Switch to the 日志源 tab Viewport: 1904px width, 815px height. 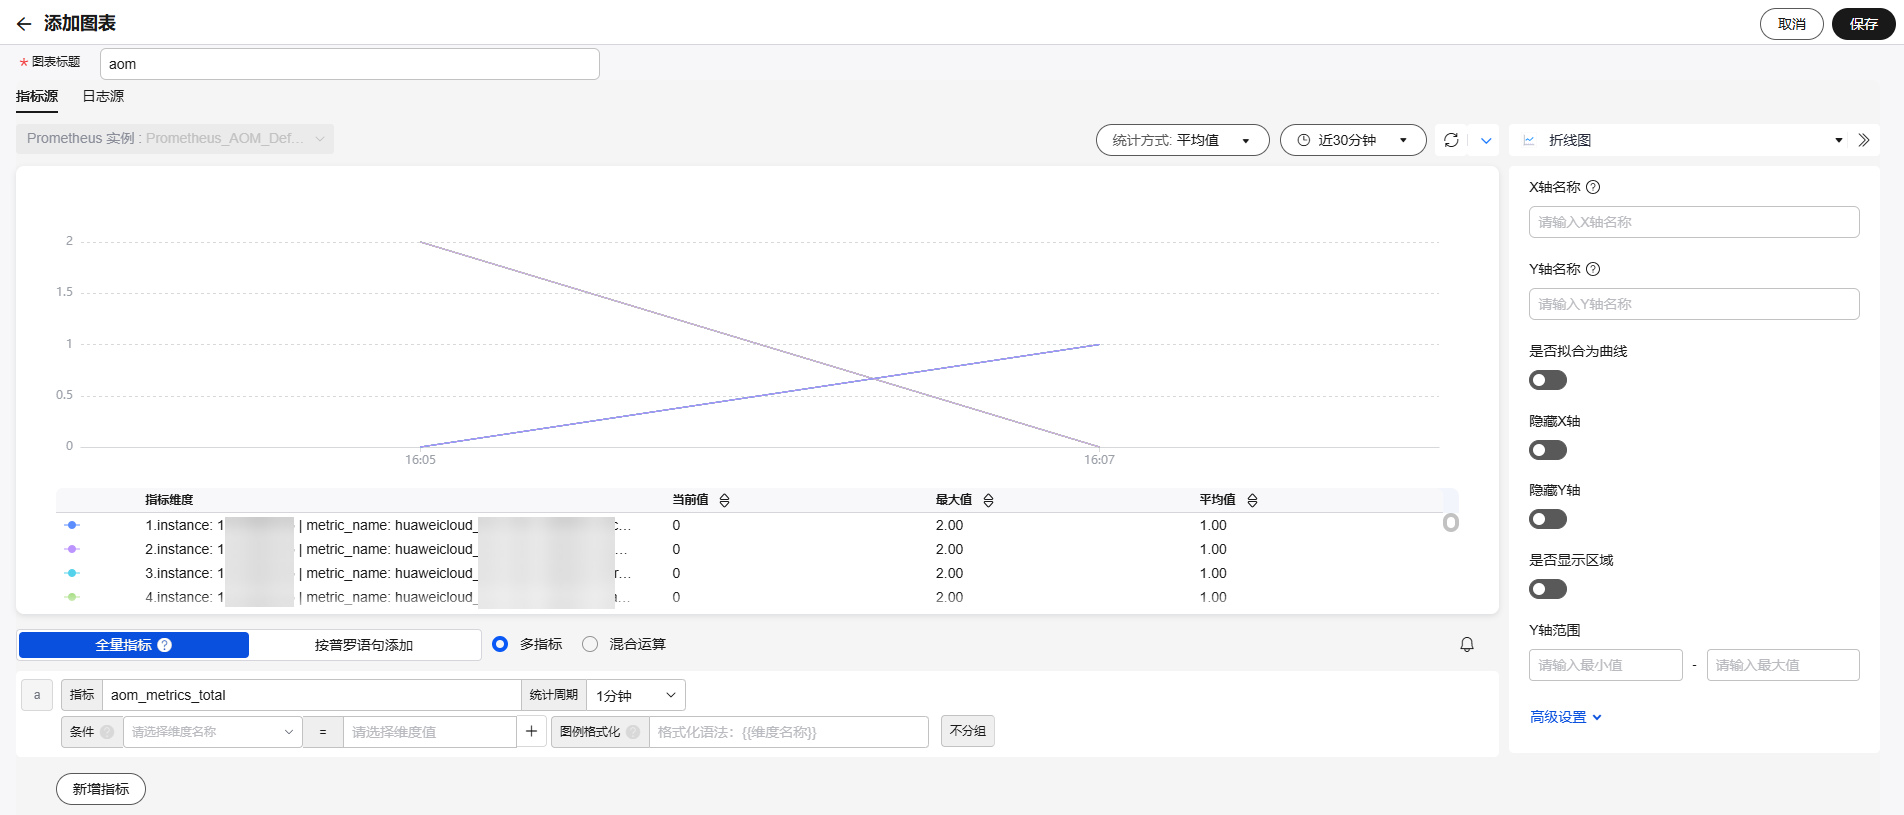coord(103,96)
